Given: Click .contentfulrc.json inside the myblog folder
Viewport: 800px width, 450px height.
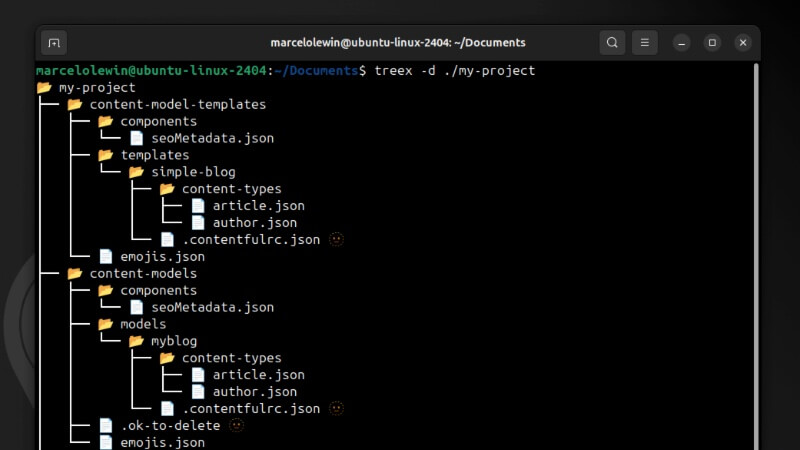Looking at the screenshot, I should click(250, 409).
